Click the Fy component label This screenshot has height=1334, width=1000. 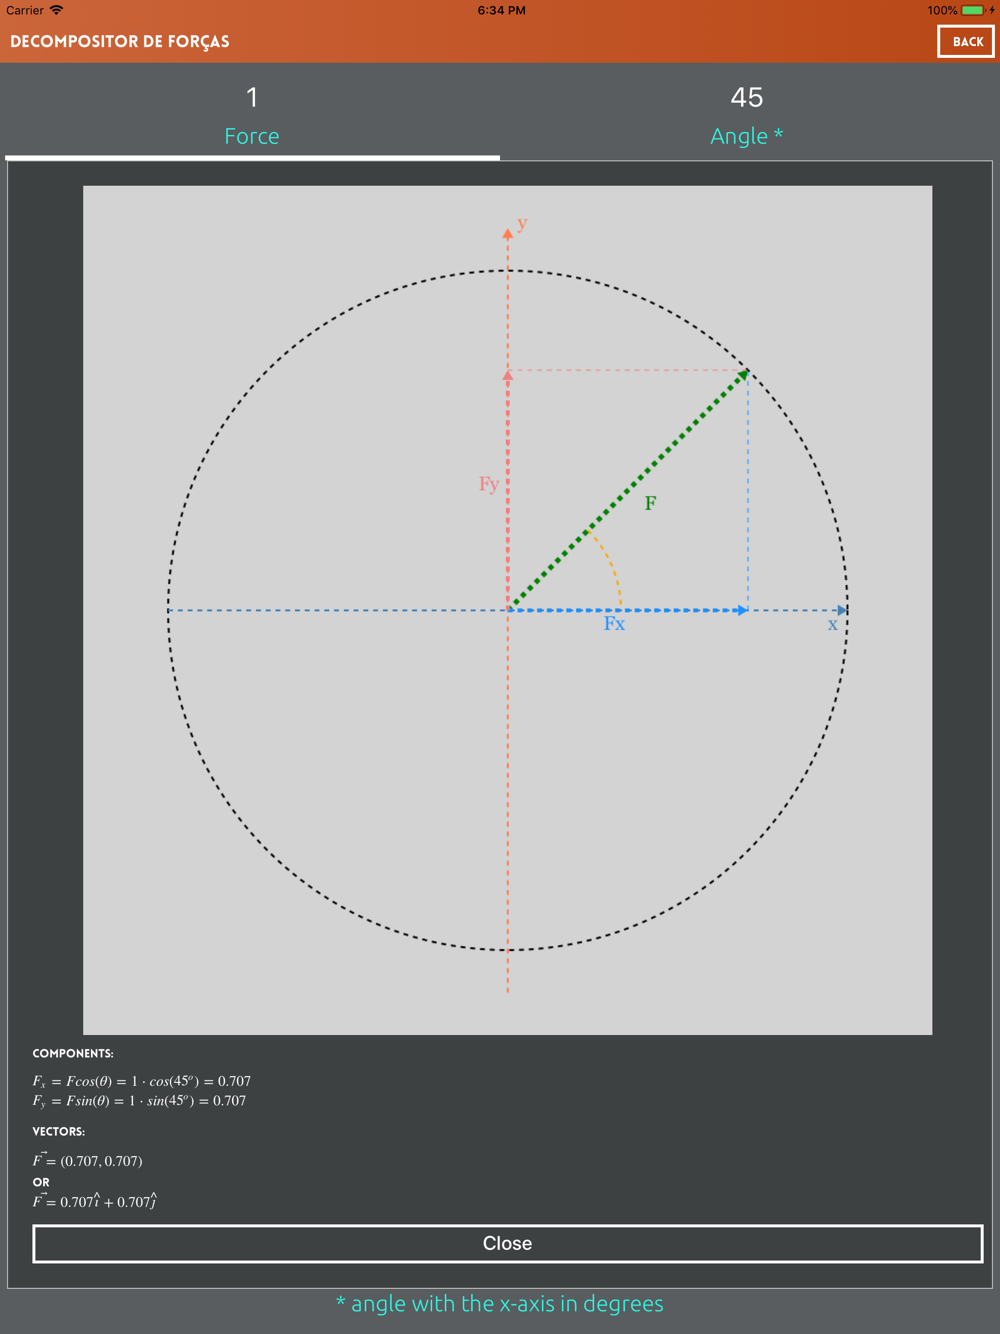[x=488, y=485]
